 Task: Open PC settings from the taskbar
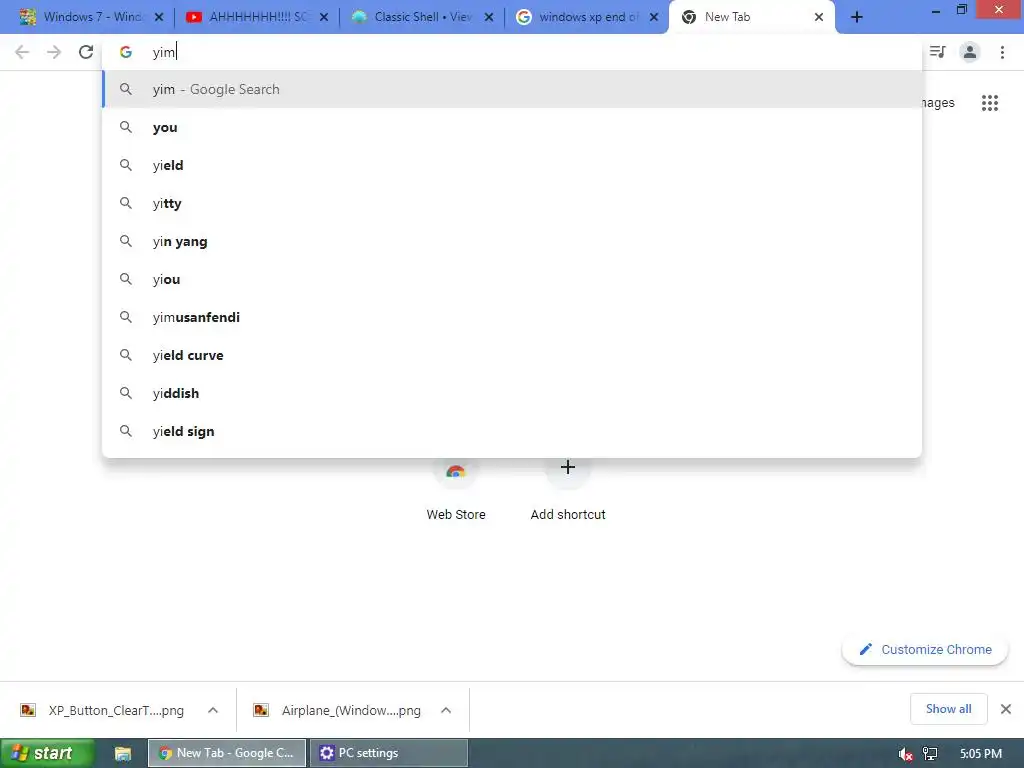point(389,753)
